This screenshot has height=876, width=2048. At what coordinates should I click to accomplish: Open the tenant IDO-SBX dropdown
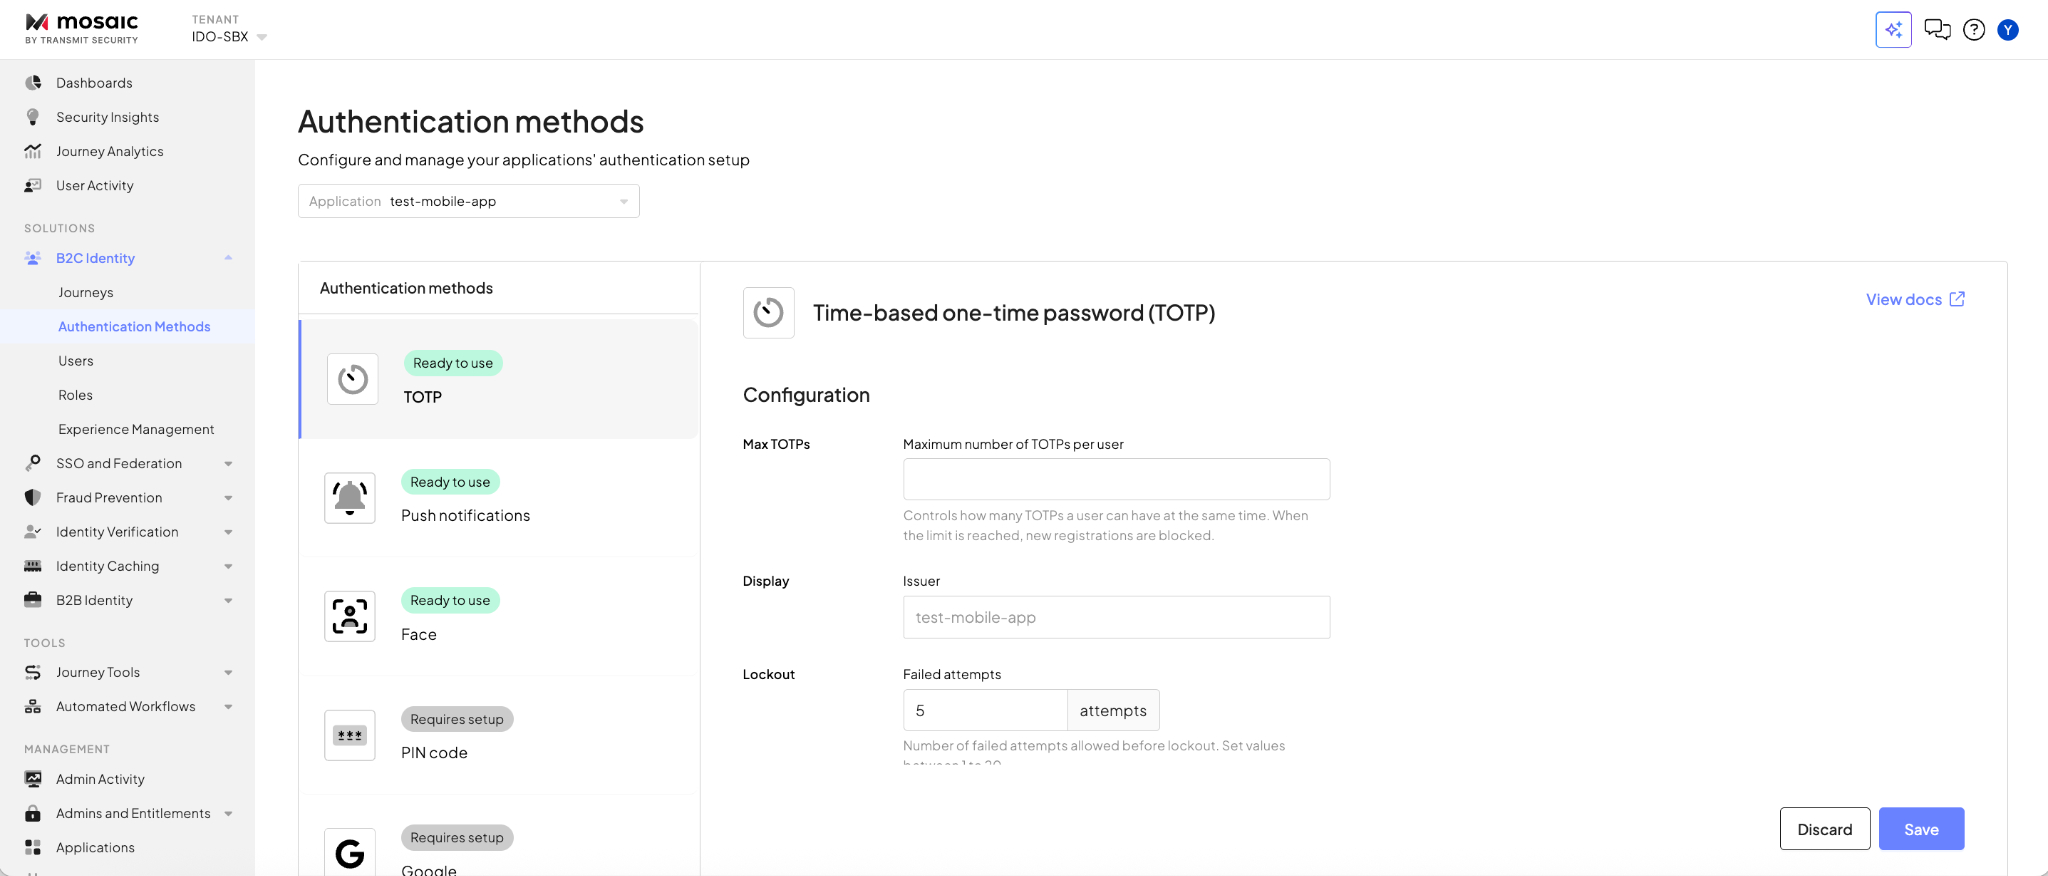pyautogui.click(x=230, y=37)
